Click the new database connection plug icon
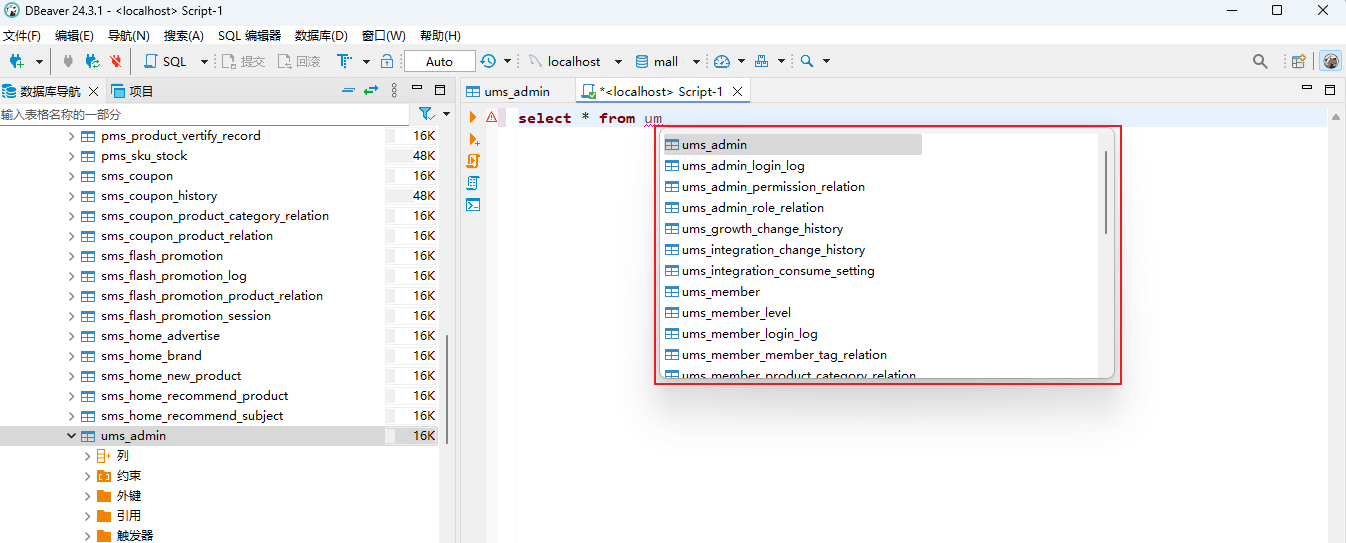This screenshot has height=543, width=1346. pyautogui.click(x=17, y=61)
